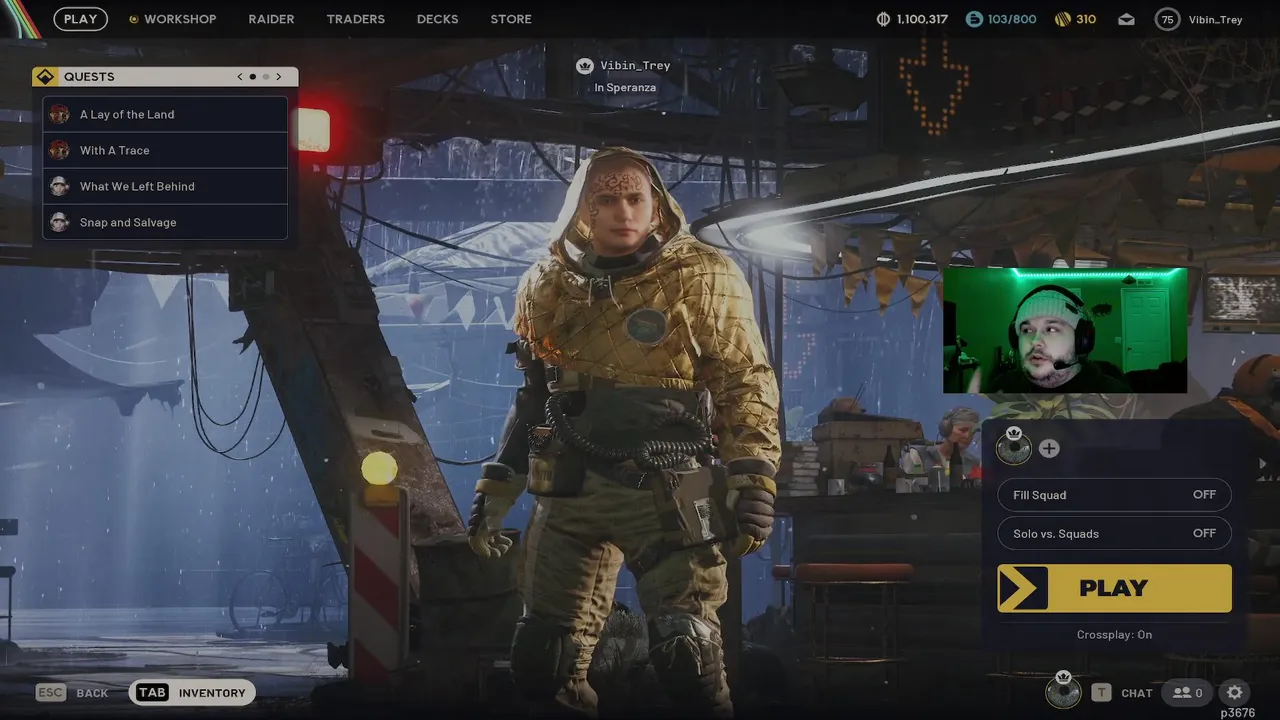Click the crown icon beside Vibin_Trey nameplate

coord(585,66)
